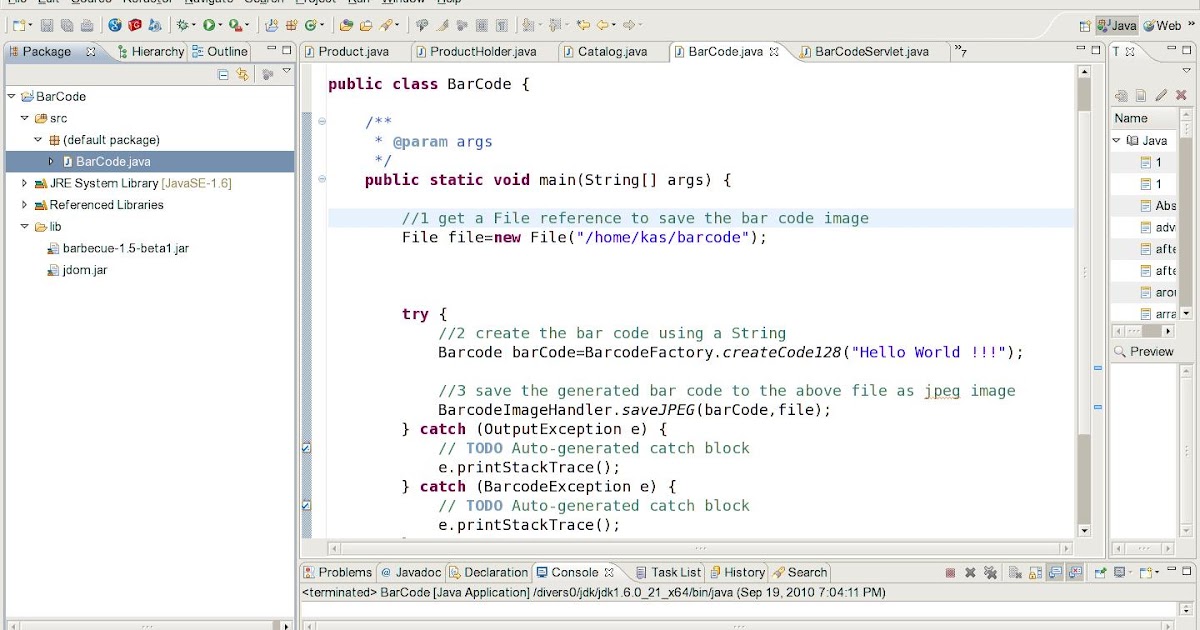
Task: Click the New Java Package icon
Action: (x=292, y=25)
